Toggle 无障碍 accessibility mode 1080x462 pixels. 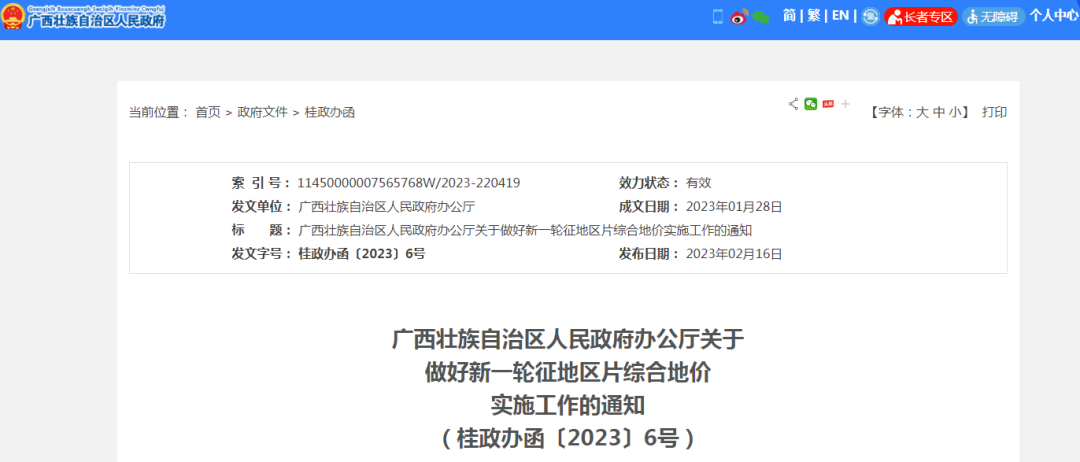994,16
